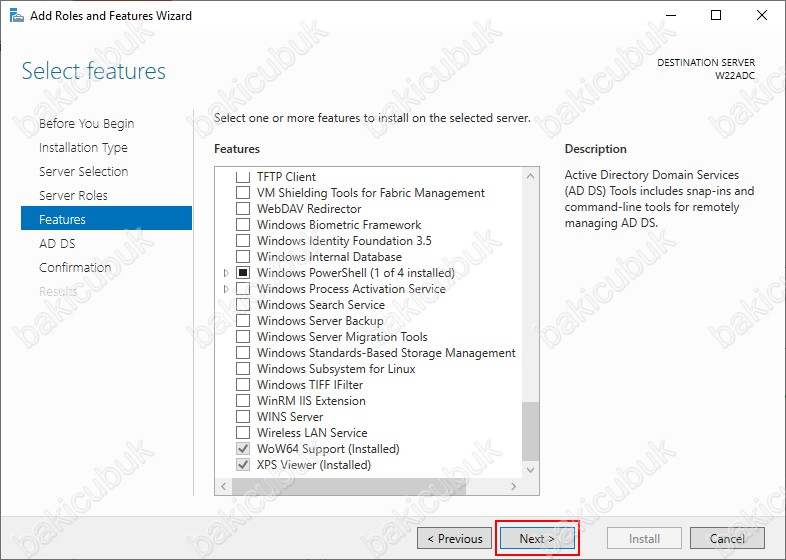
Task: Check the Windows TIFF IFilter box
Action: 243,385
